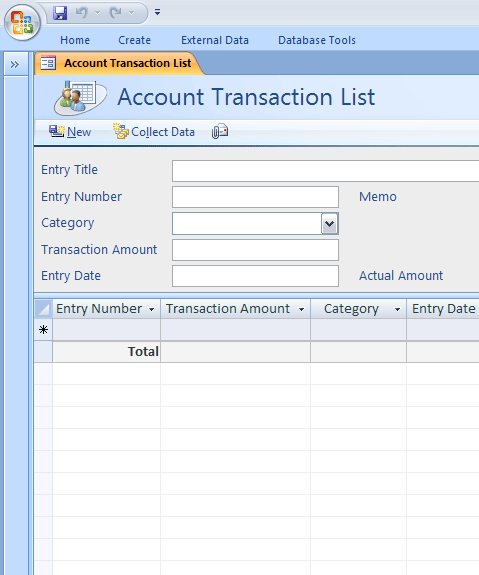Select the Entry Date column header
479x575 pixels.
tap(443, 308)
